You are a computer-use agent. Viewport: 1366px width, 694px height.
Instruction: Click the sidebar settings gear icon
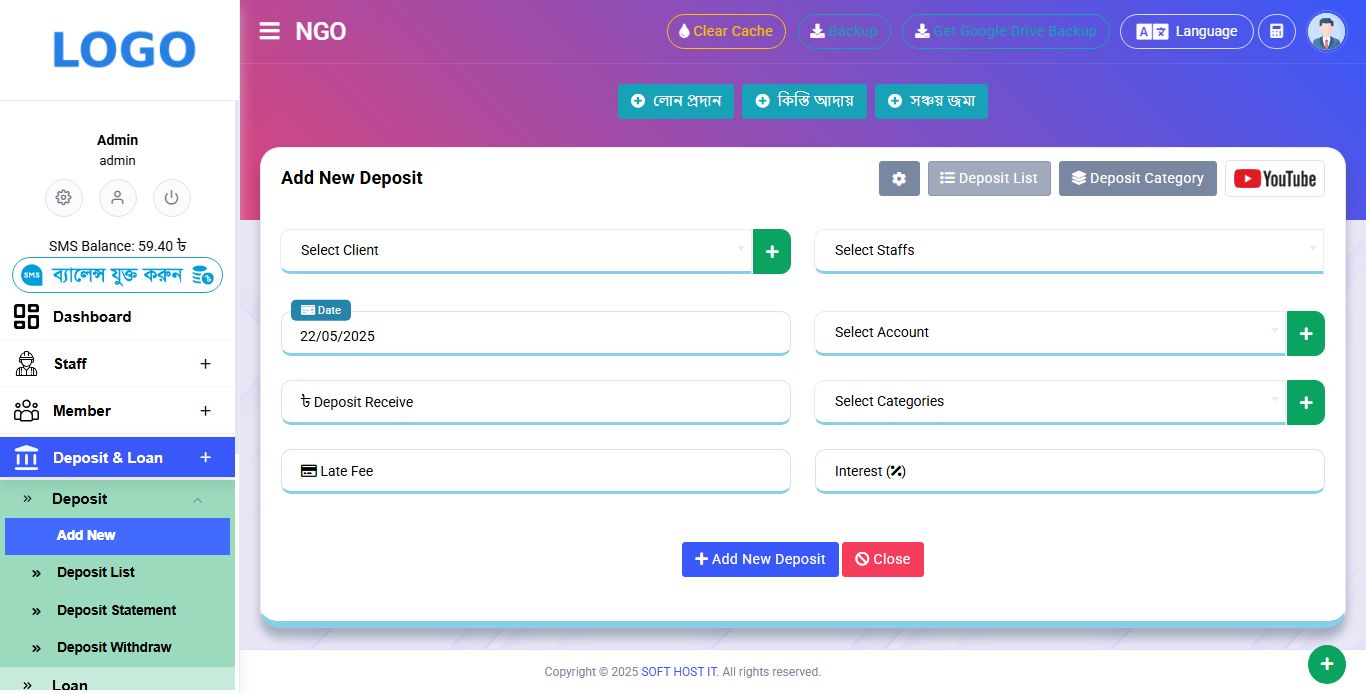click(64, 197)
